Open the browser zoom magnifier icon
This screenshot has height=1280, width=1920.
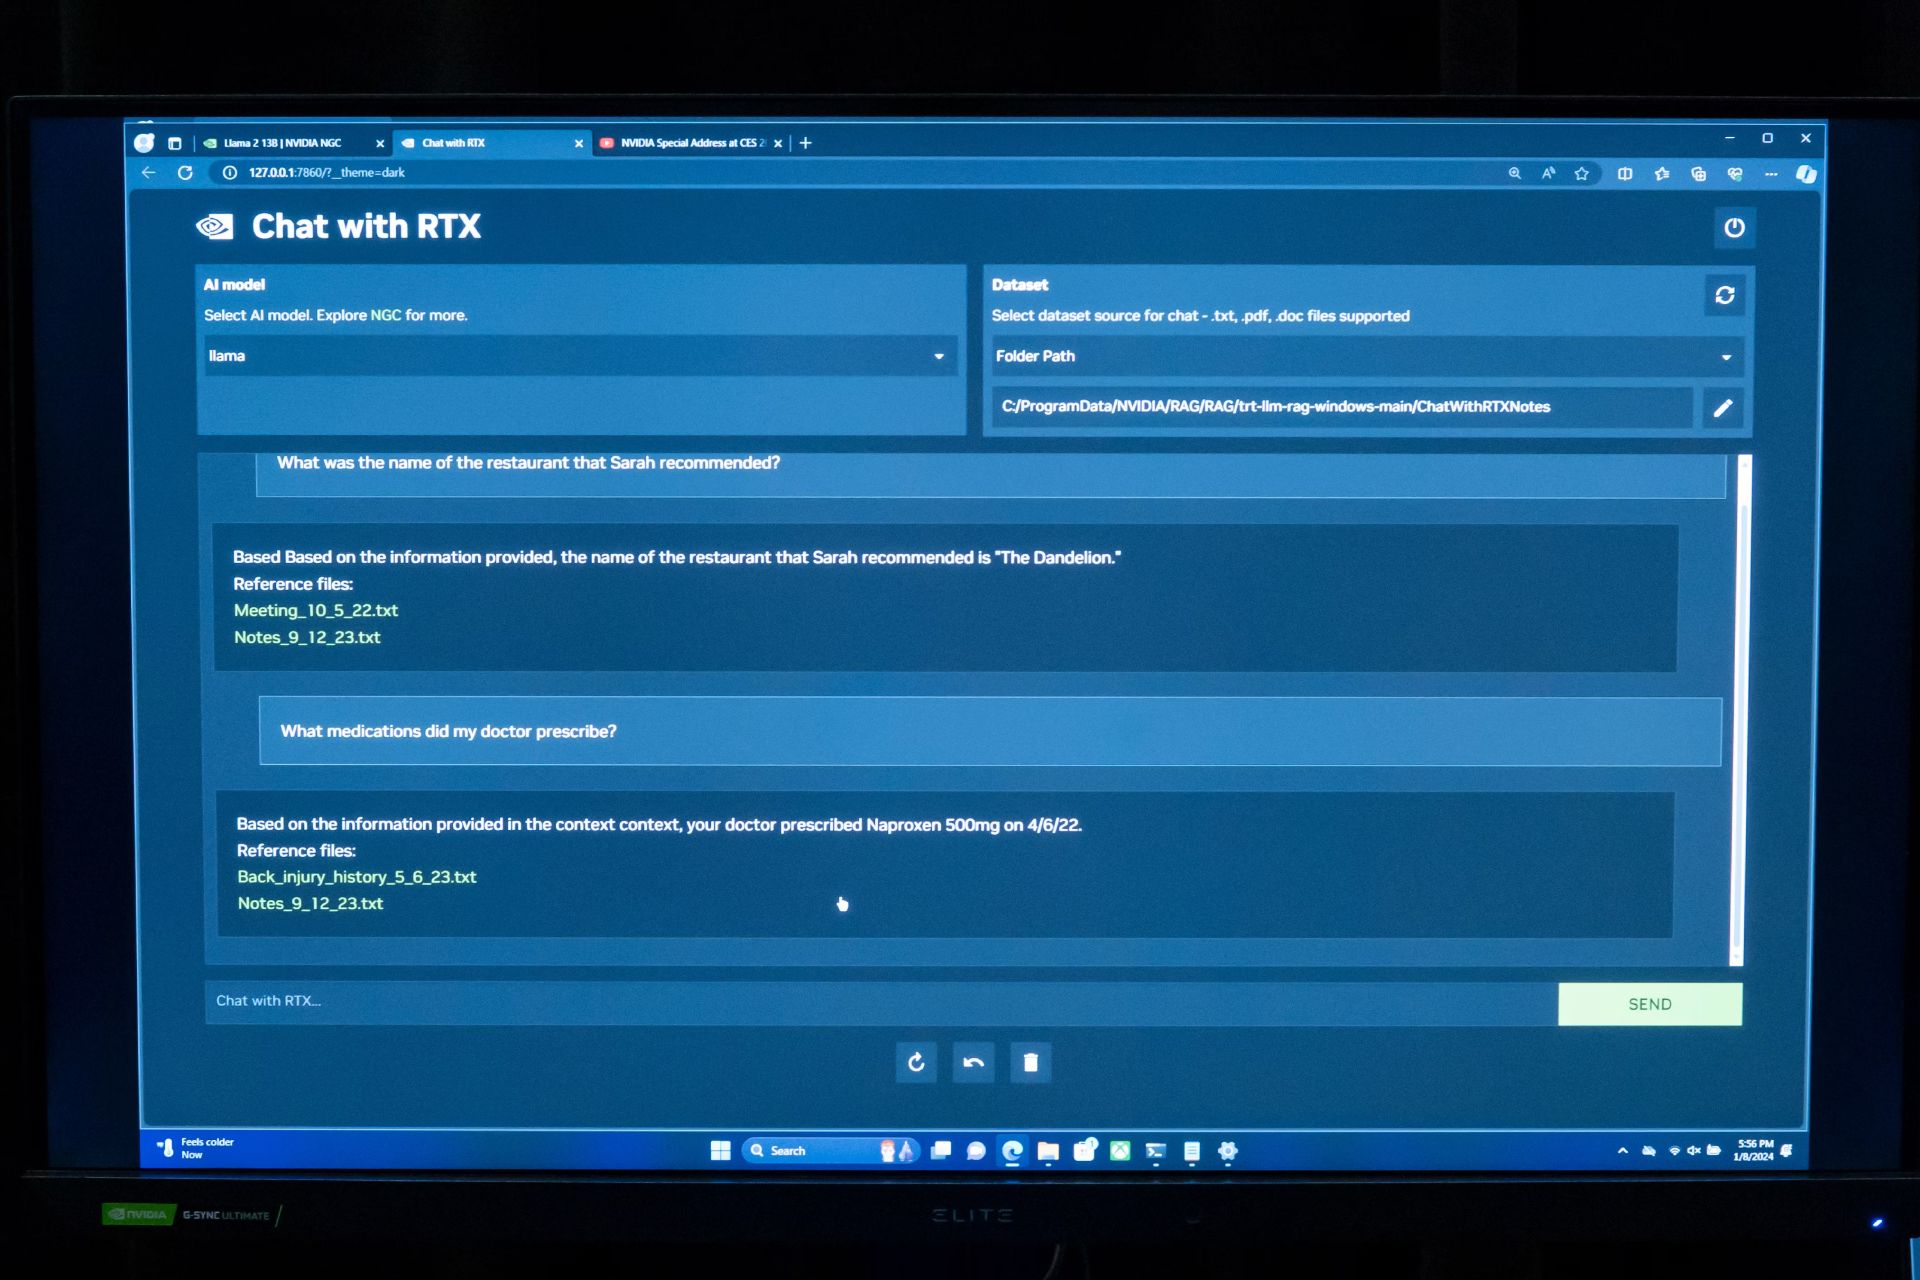[1514, 174]
